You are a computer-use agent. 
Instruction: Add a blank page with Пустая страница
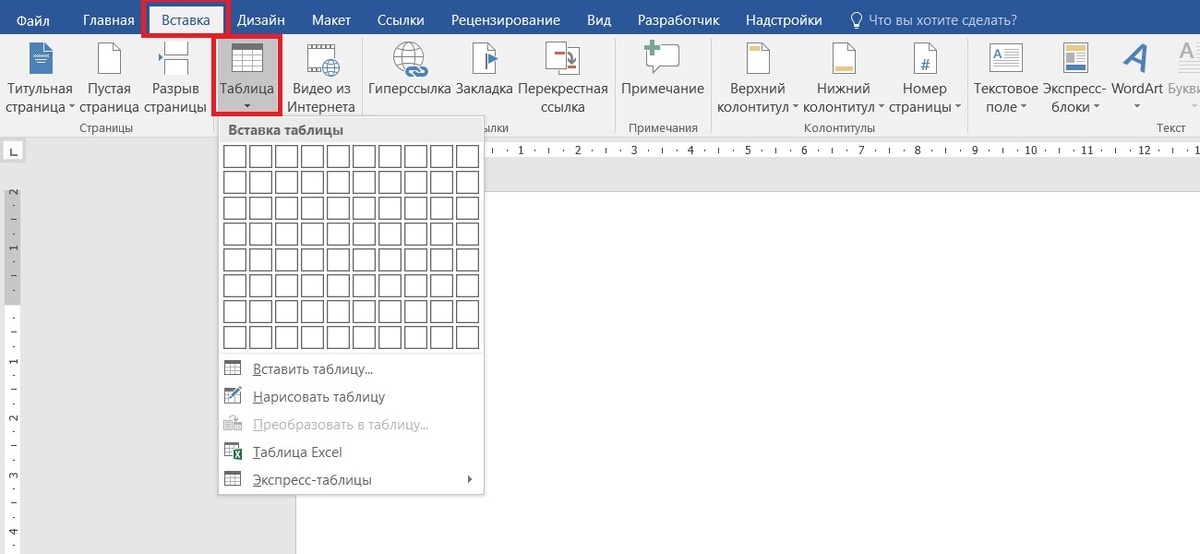(108, 76)
